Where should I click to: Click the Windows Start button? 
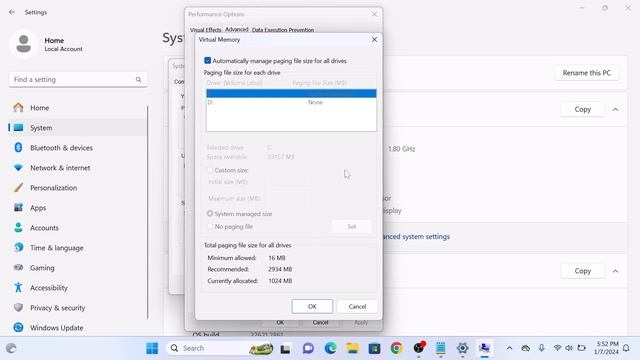pyautogui.click(x=152, y=348)
